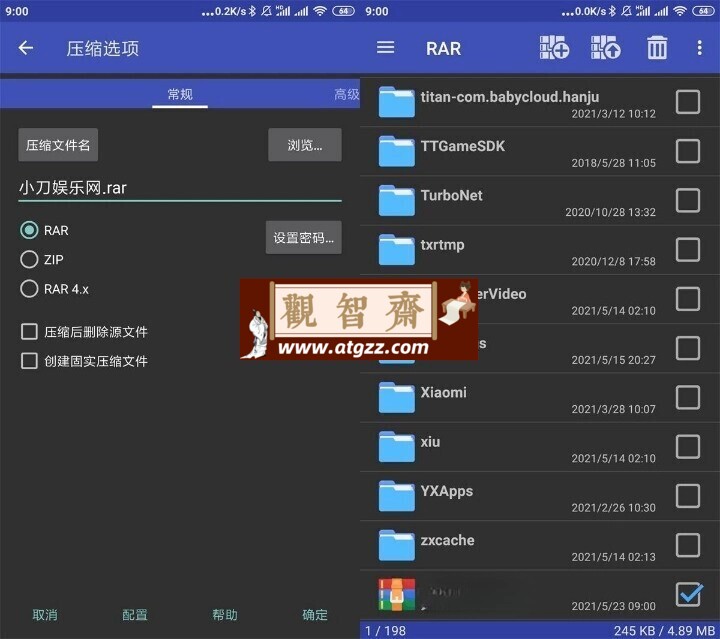This screenshot has width=720, height=639.
Task: Tap the TTGameSDK folder name
Action: tap(463, 146)
